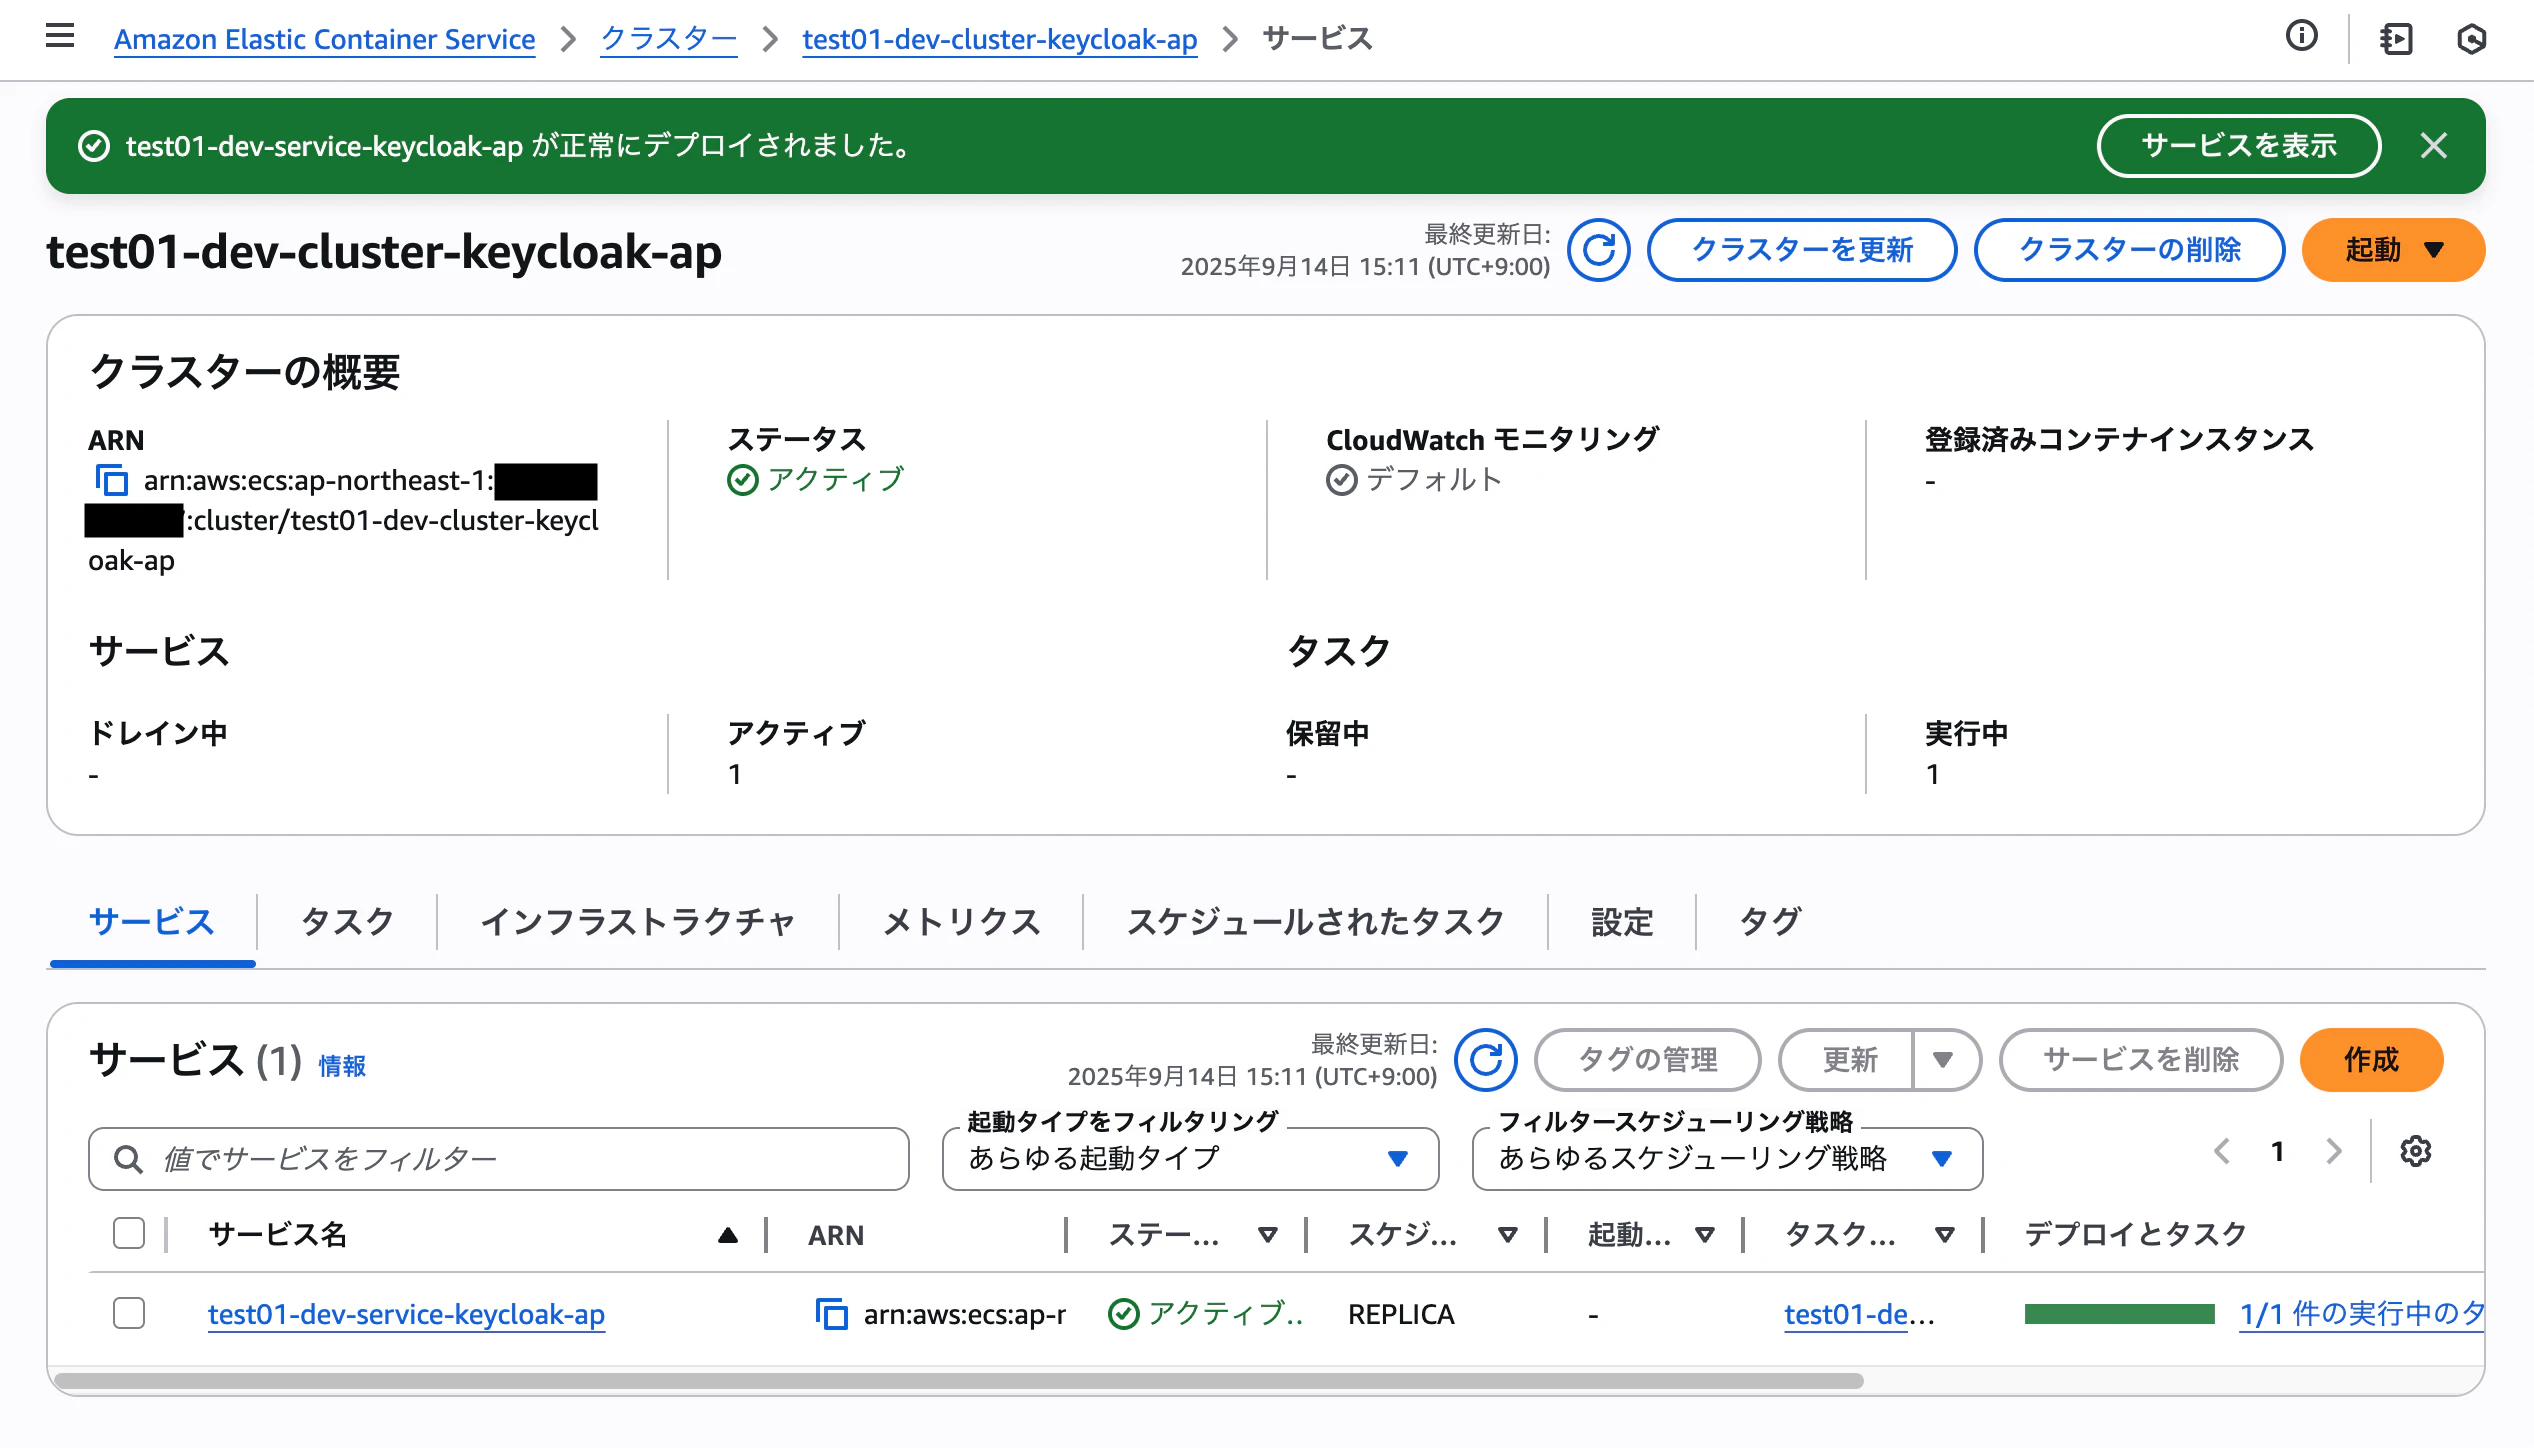The height and width of the screenshot is (1448, 2534).
Task: Copy the service ARN in table row
Action: point(831,1314)
